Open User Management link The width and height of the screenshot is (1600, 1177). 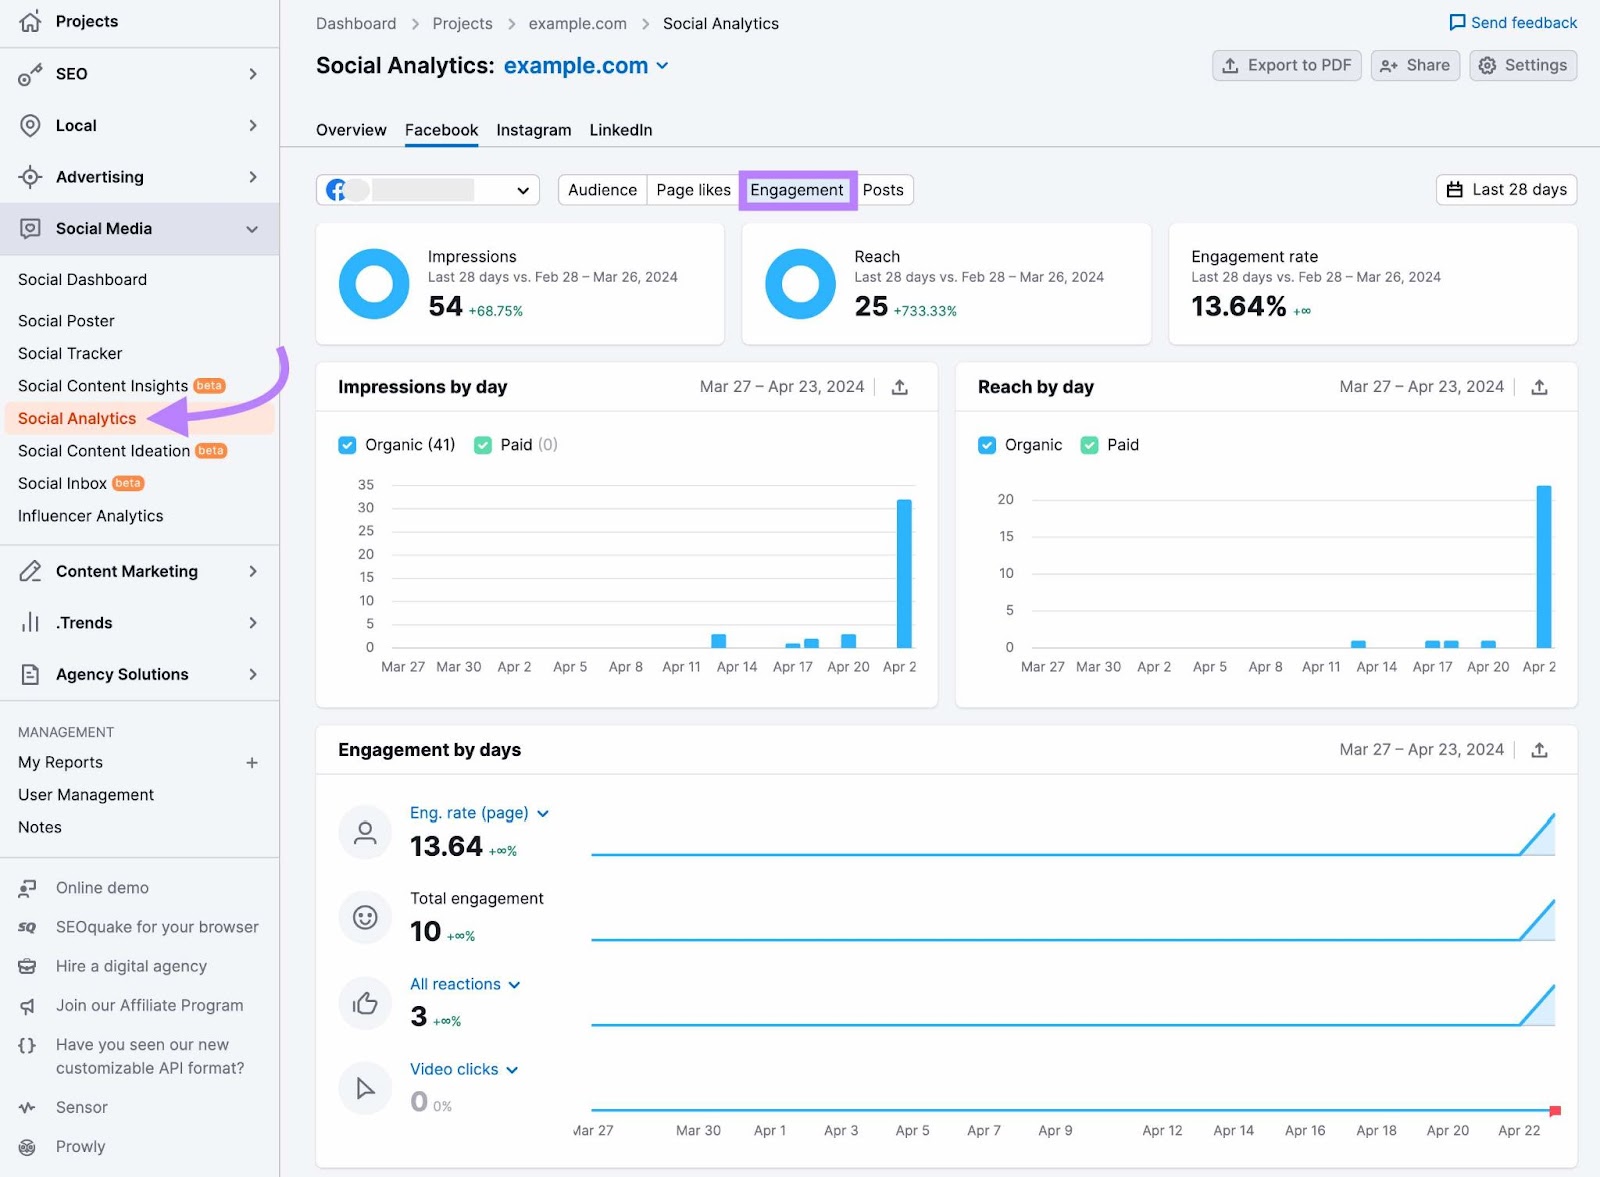86,795
